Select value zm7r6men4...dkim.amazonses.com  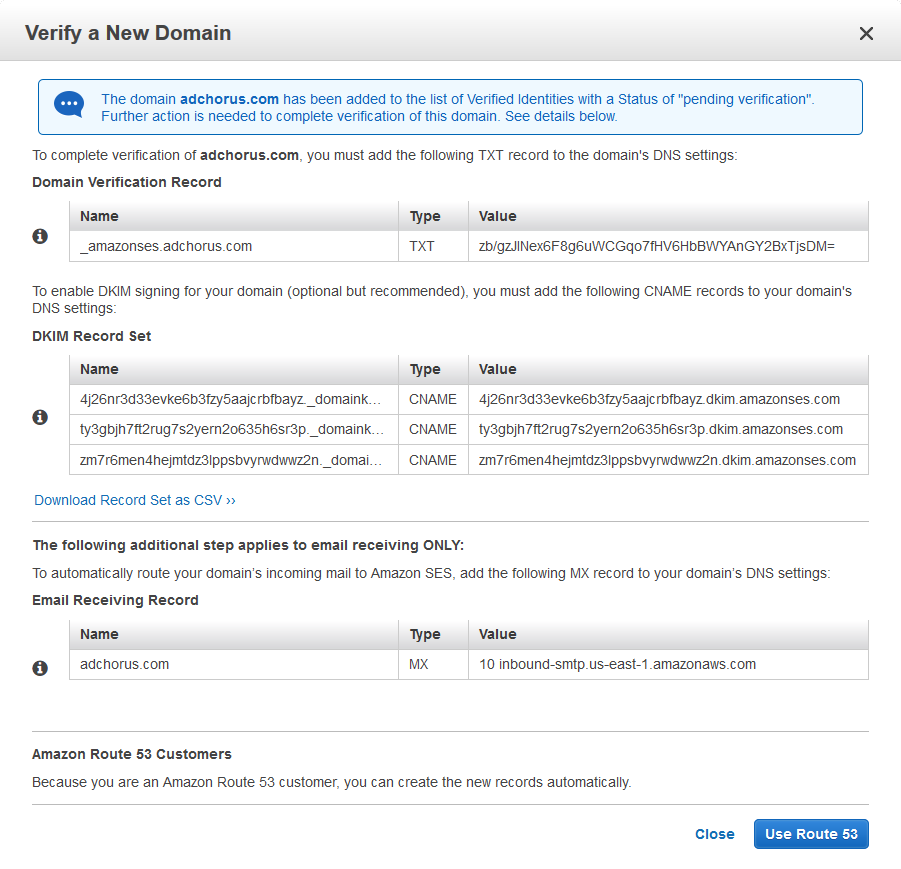(668, 460)
